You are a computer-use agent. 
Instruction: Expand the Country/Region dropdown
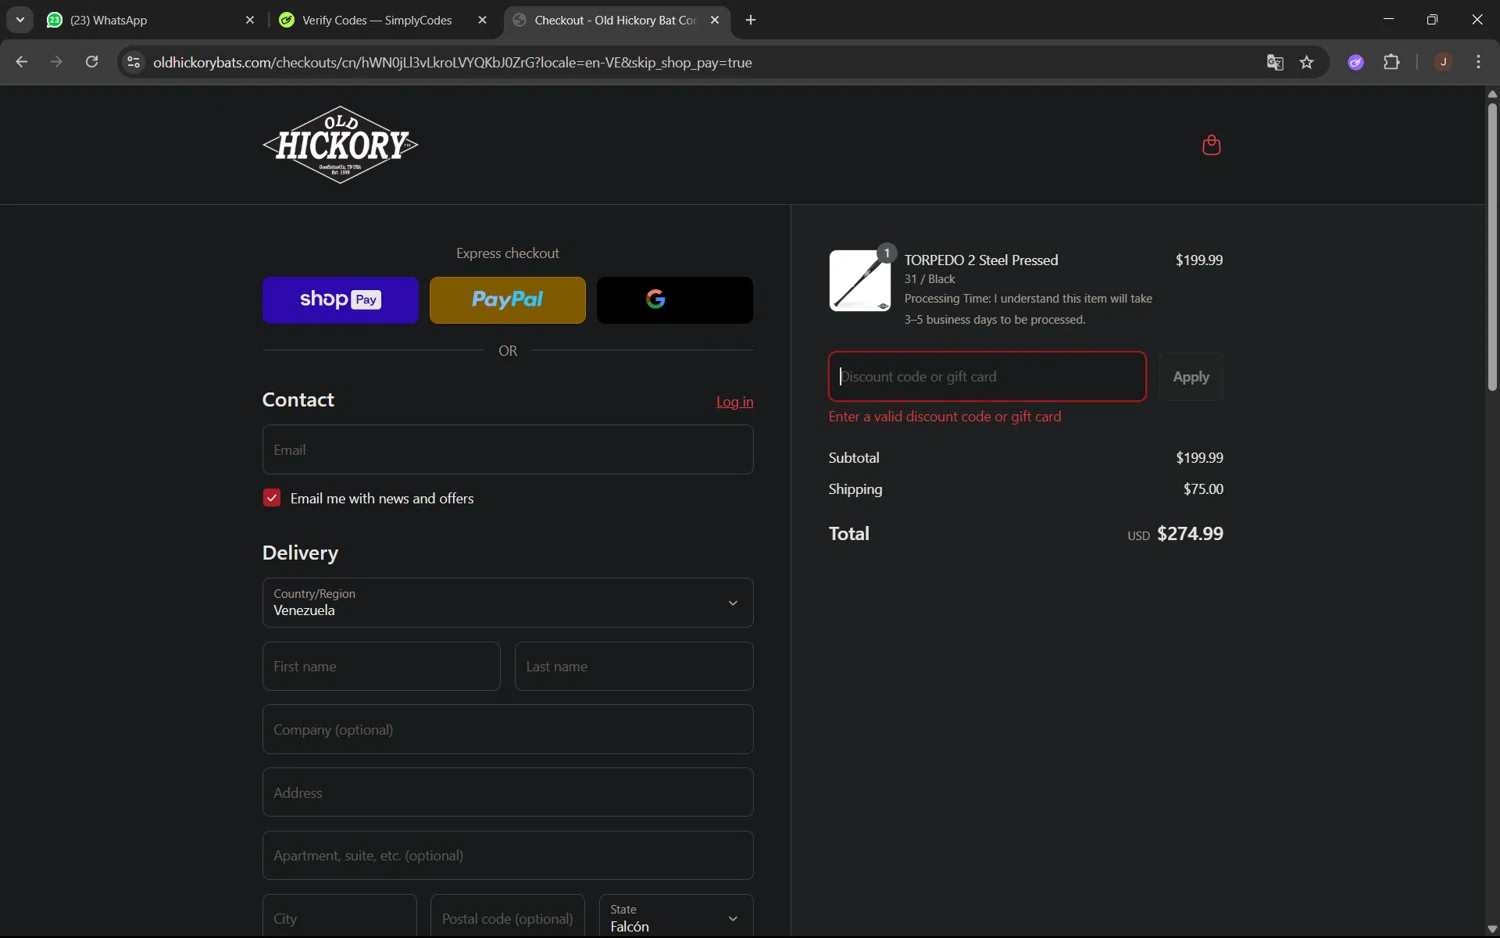(508, 603)
